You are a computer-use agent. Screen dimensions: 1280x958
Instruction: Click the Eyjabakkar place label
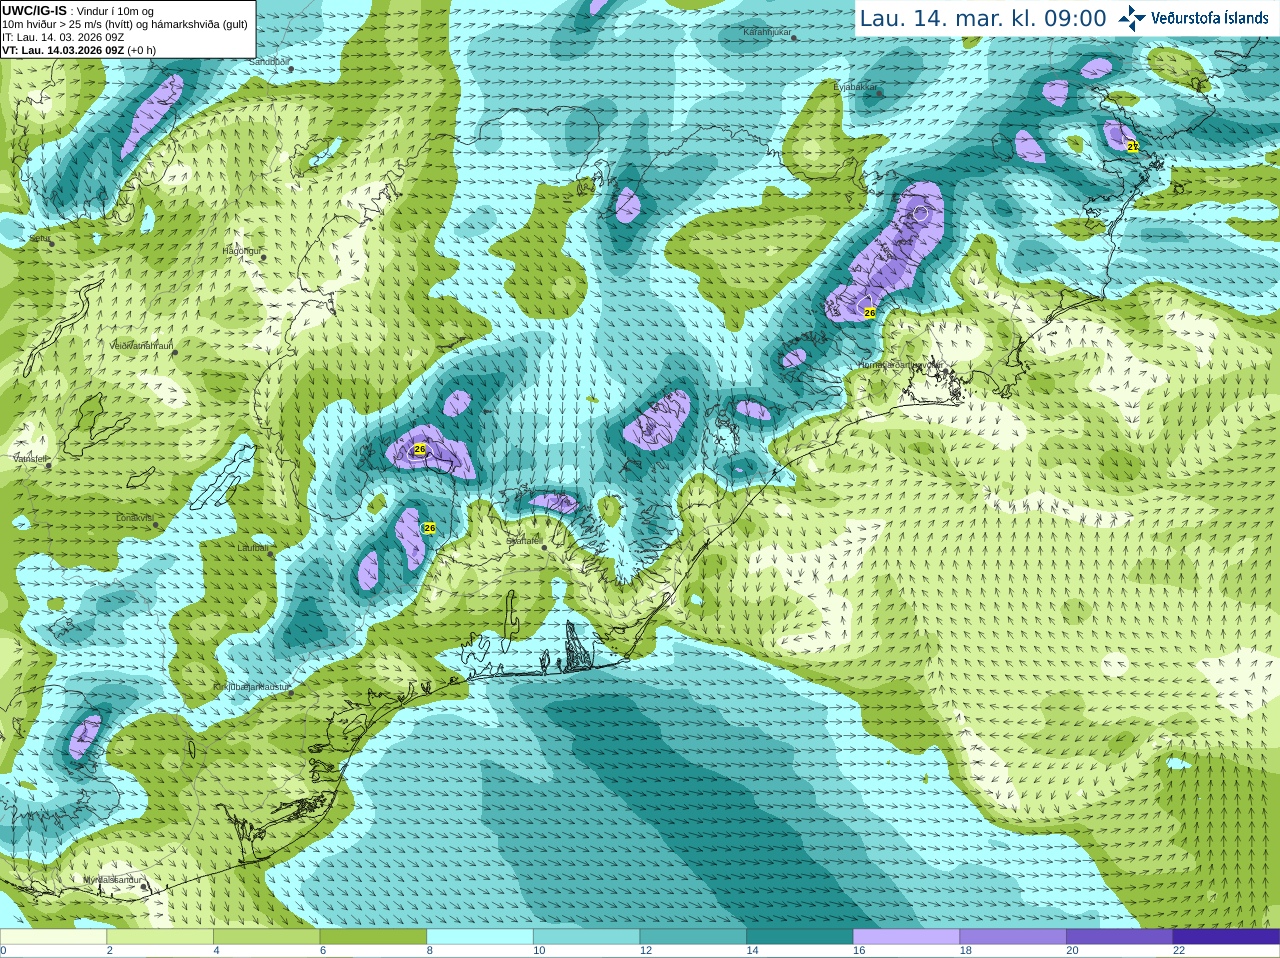coord(856,87)
